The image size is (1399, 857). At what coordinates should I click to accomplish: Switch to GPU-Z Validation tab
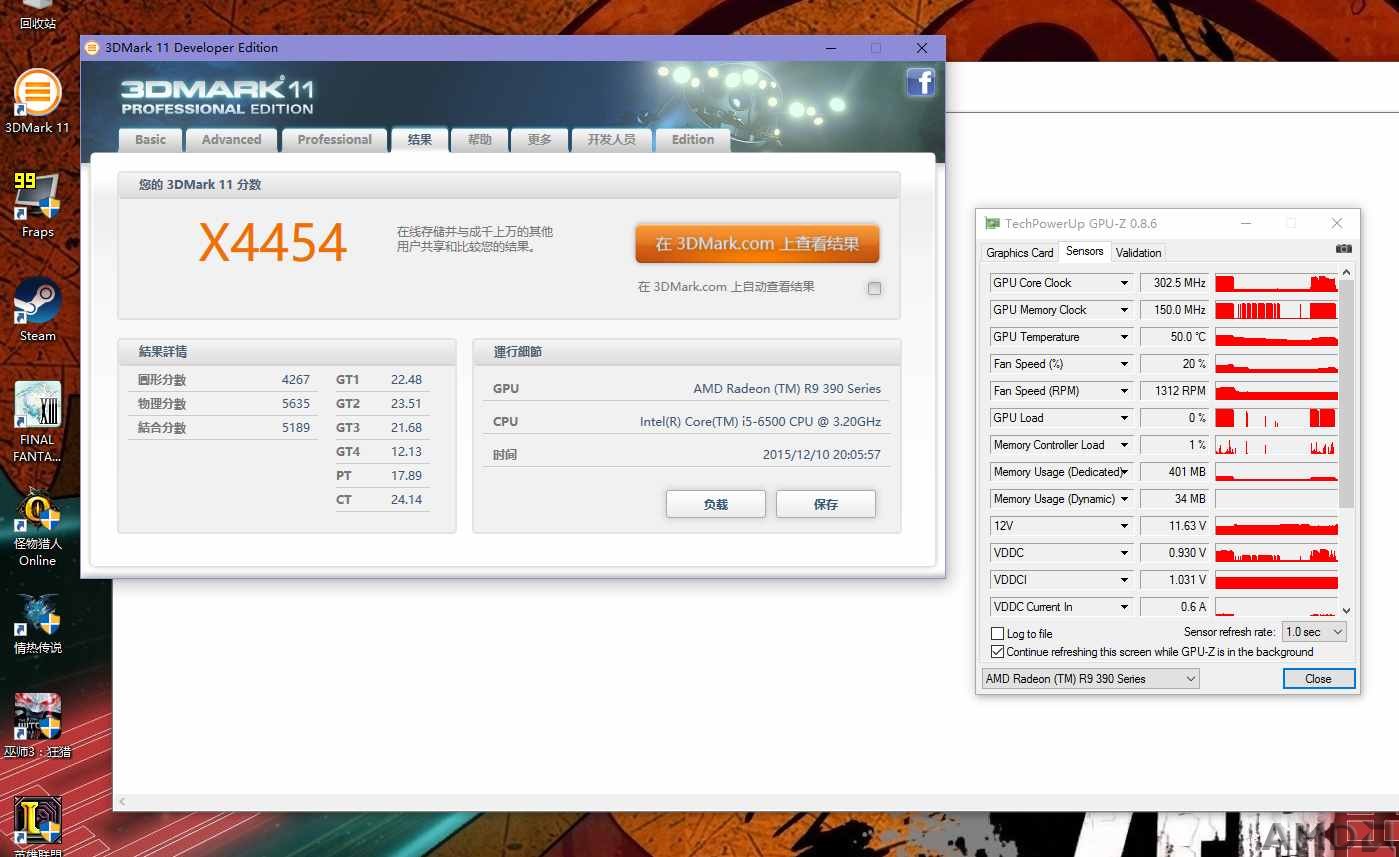1138,253
